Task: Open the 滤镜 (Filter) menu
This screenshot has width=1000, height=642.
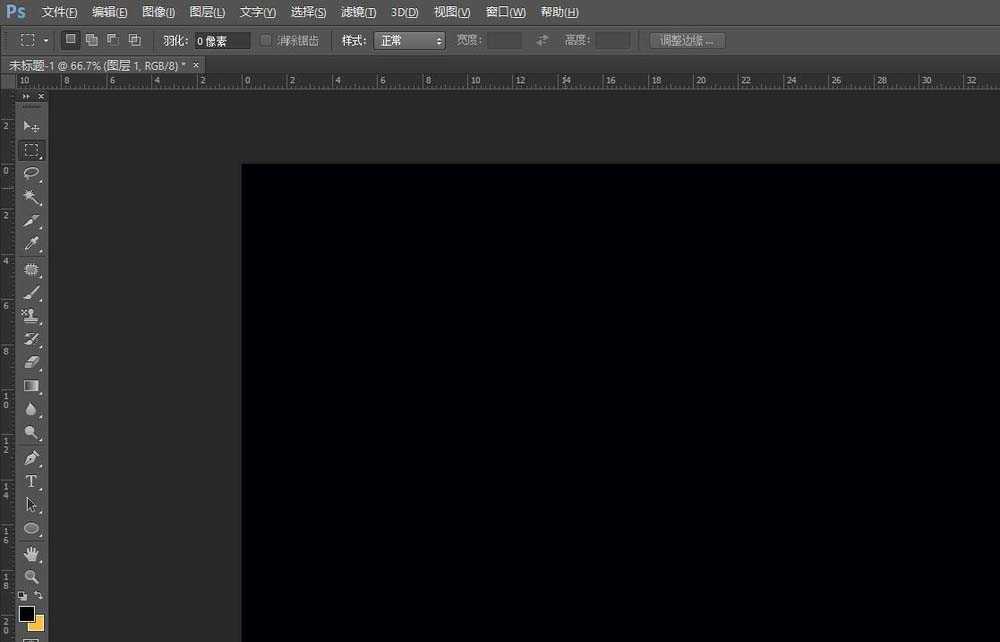Action: pyautogui.click(x=359, y=12)
